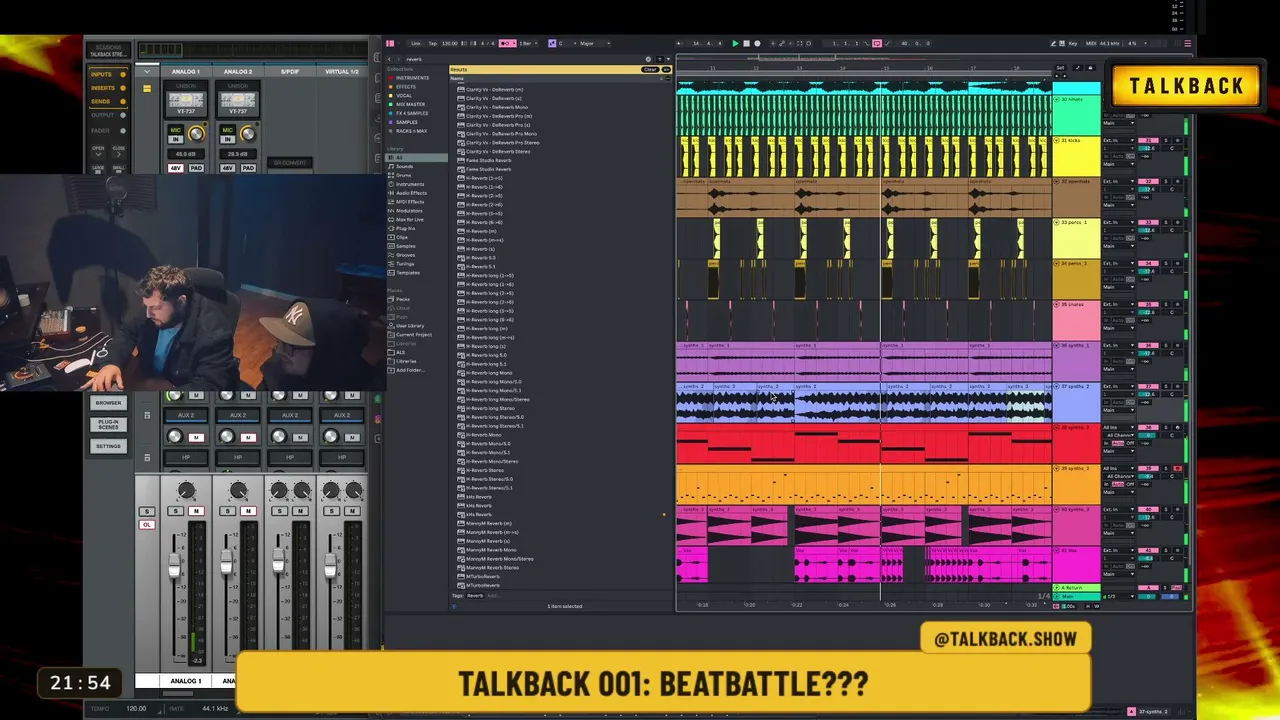
Task: Open MIDI Effects in the browser Library
Action: pos(410,202)
